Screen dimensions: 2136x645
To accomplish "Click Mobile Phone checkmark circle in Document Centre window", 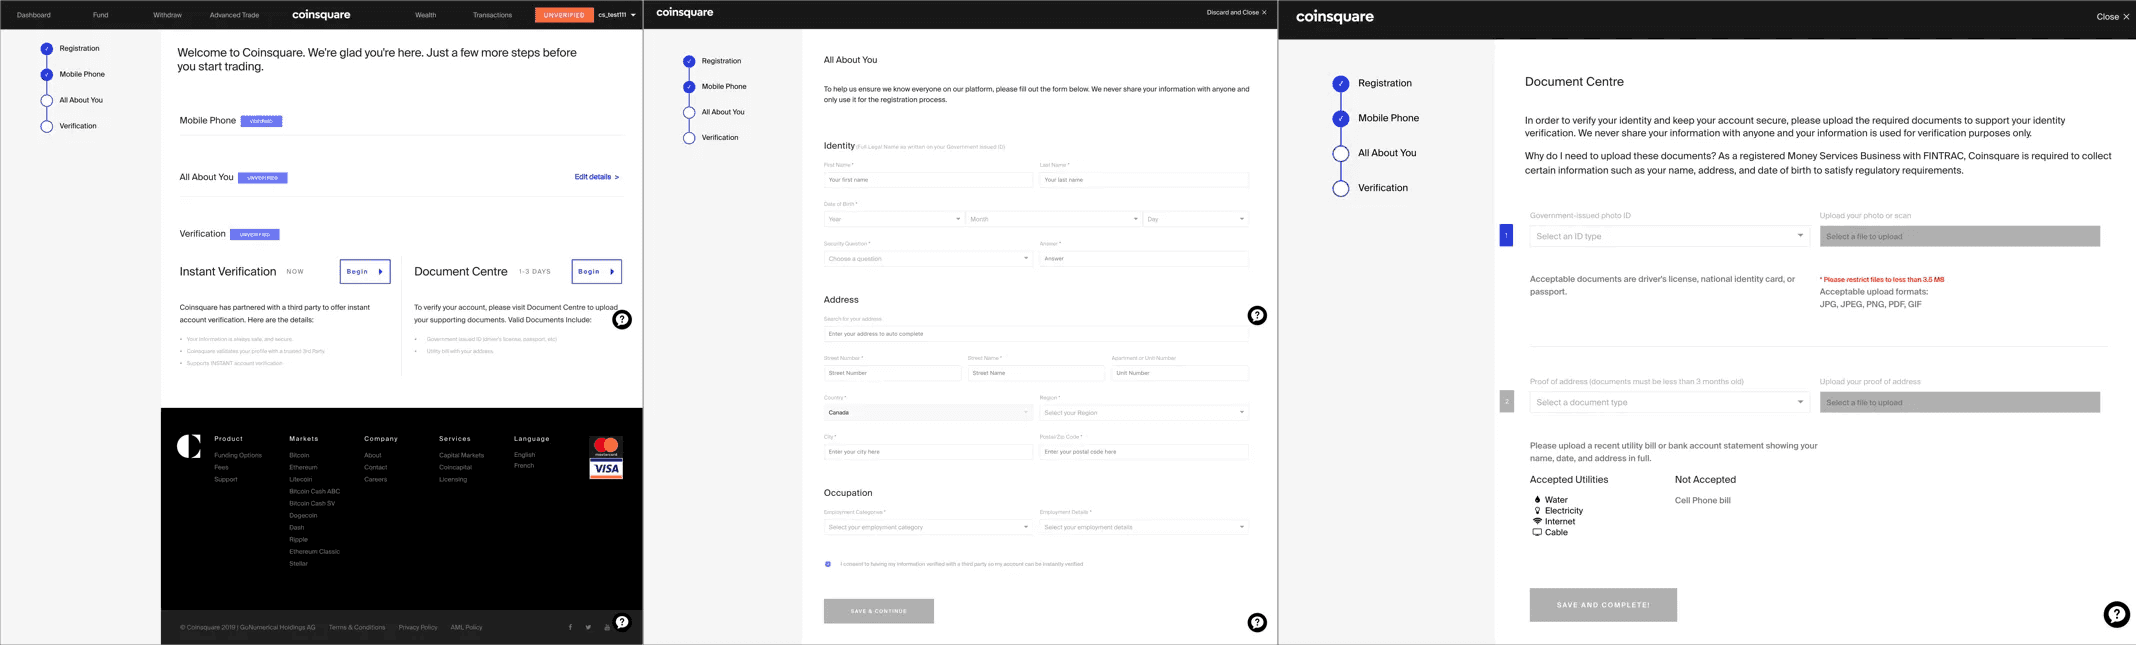I will pyautogui.click(x=1341, y=119).
